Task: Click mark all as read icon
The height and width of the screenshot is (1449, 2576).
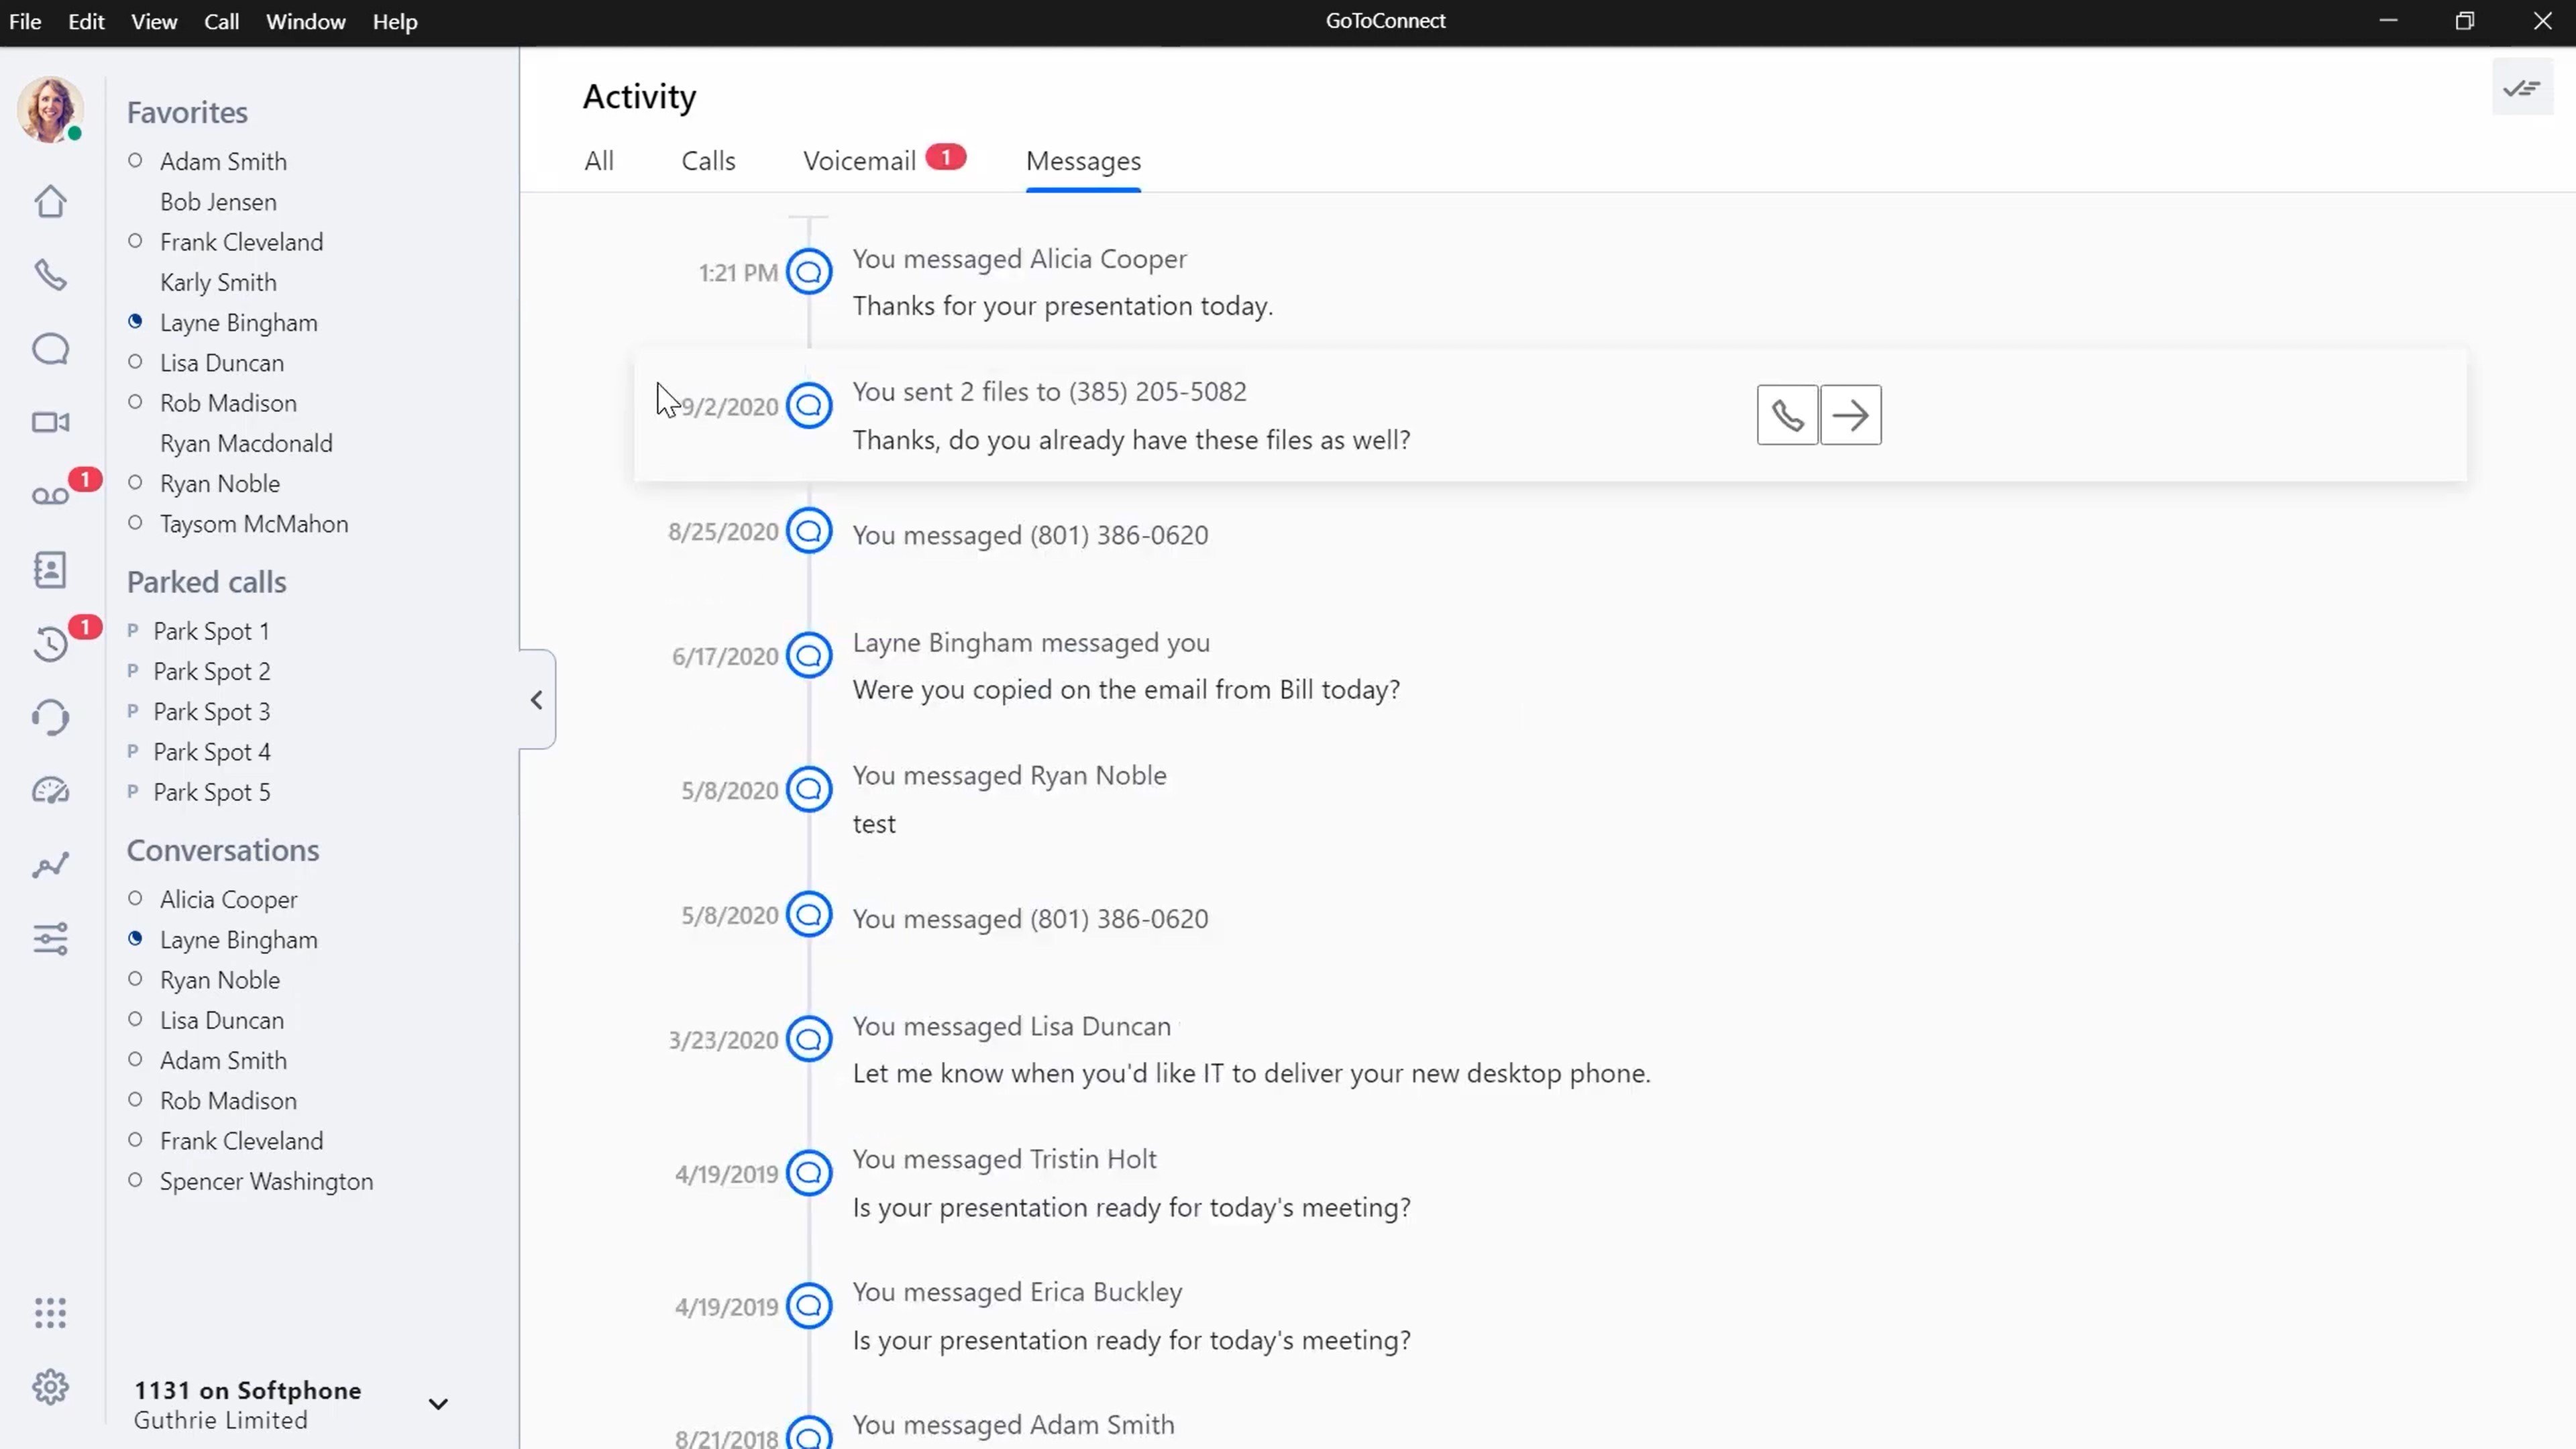Action: [x=2522, y=88]
